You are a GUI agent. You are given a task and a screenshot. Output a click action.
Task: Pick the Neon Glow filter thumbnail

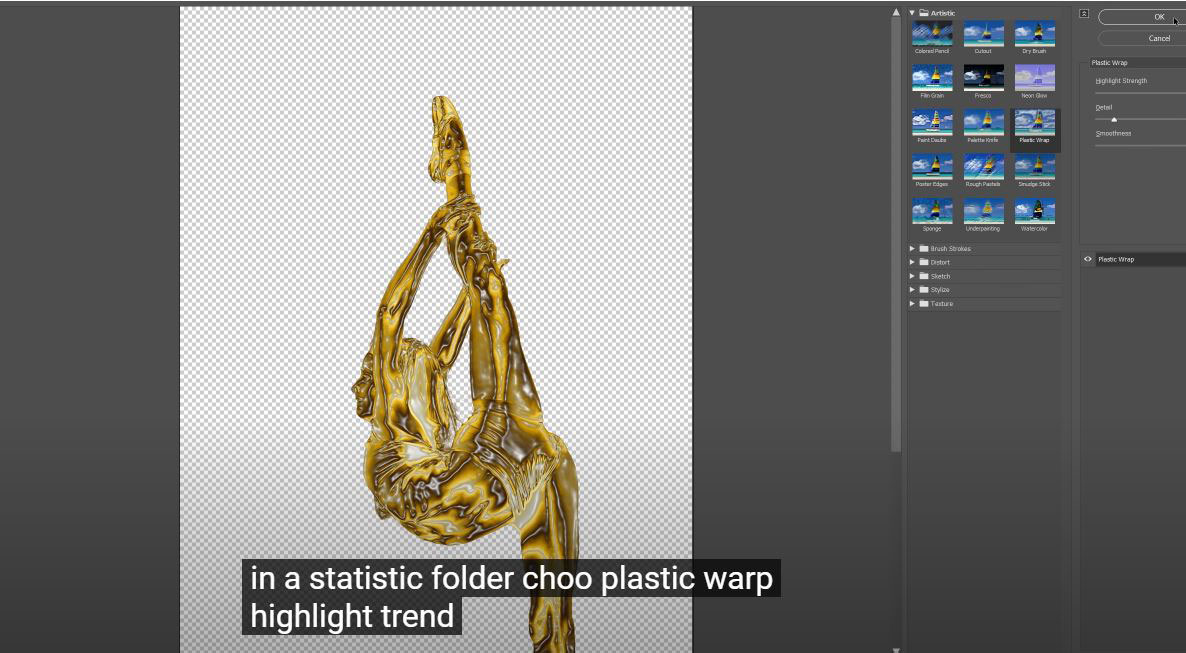pyautogui.click(x=1034, y=78)
